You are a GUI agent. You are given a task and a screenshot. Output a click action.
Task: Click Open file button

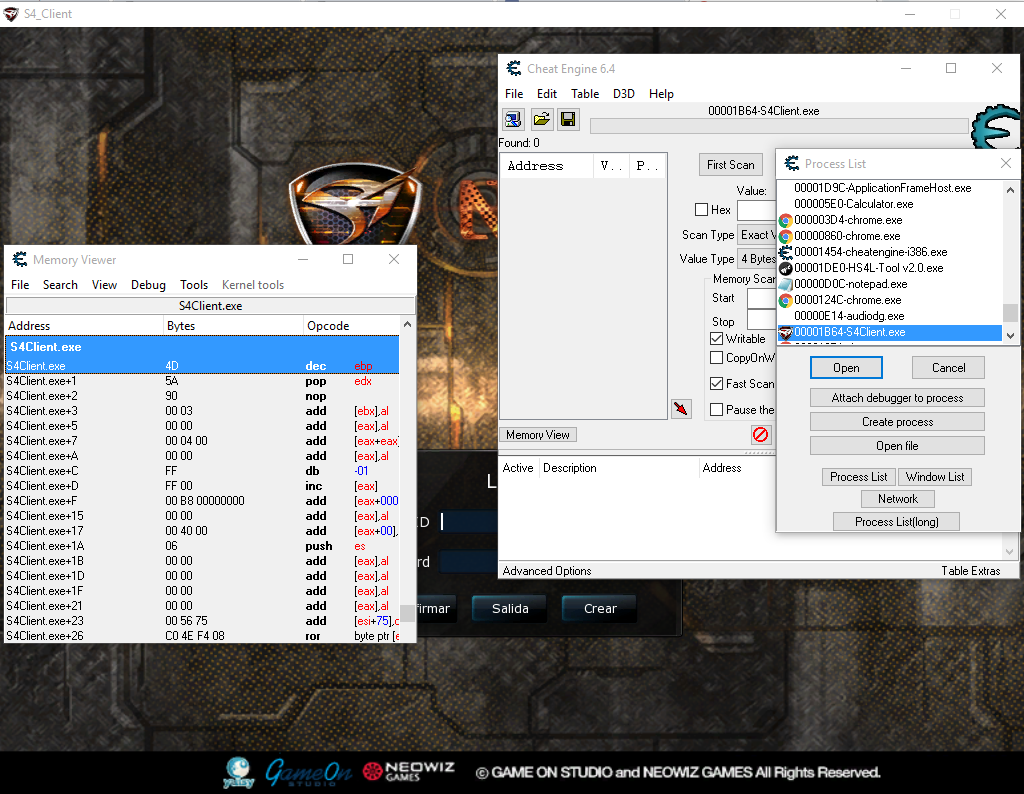point(897,446)
